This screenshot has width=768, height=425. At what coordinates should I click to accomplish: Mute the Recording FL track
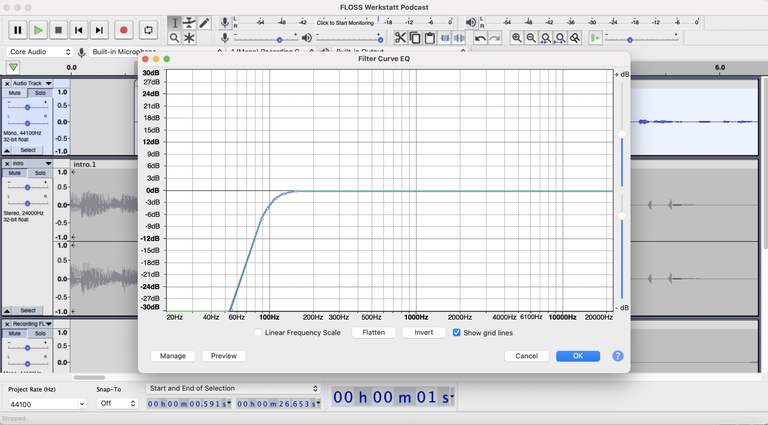[x=15, y=333]
